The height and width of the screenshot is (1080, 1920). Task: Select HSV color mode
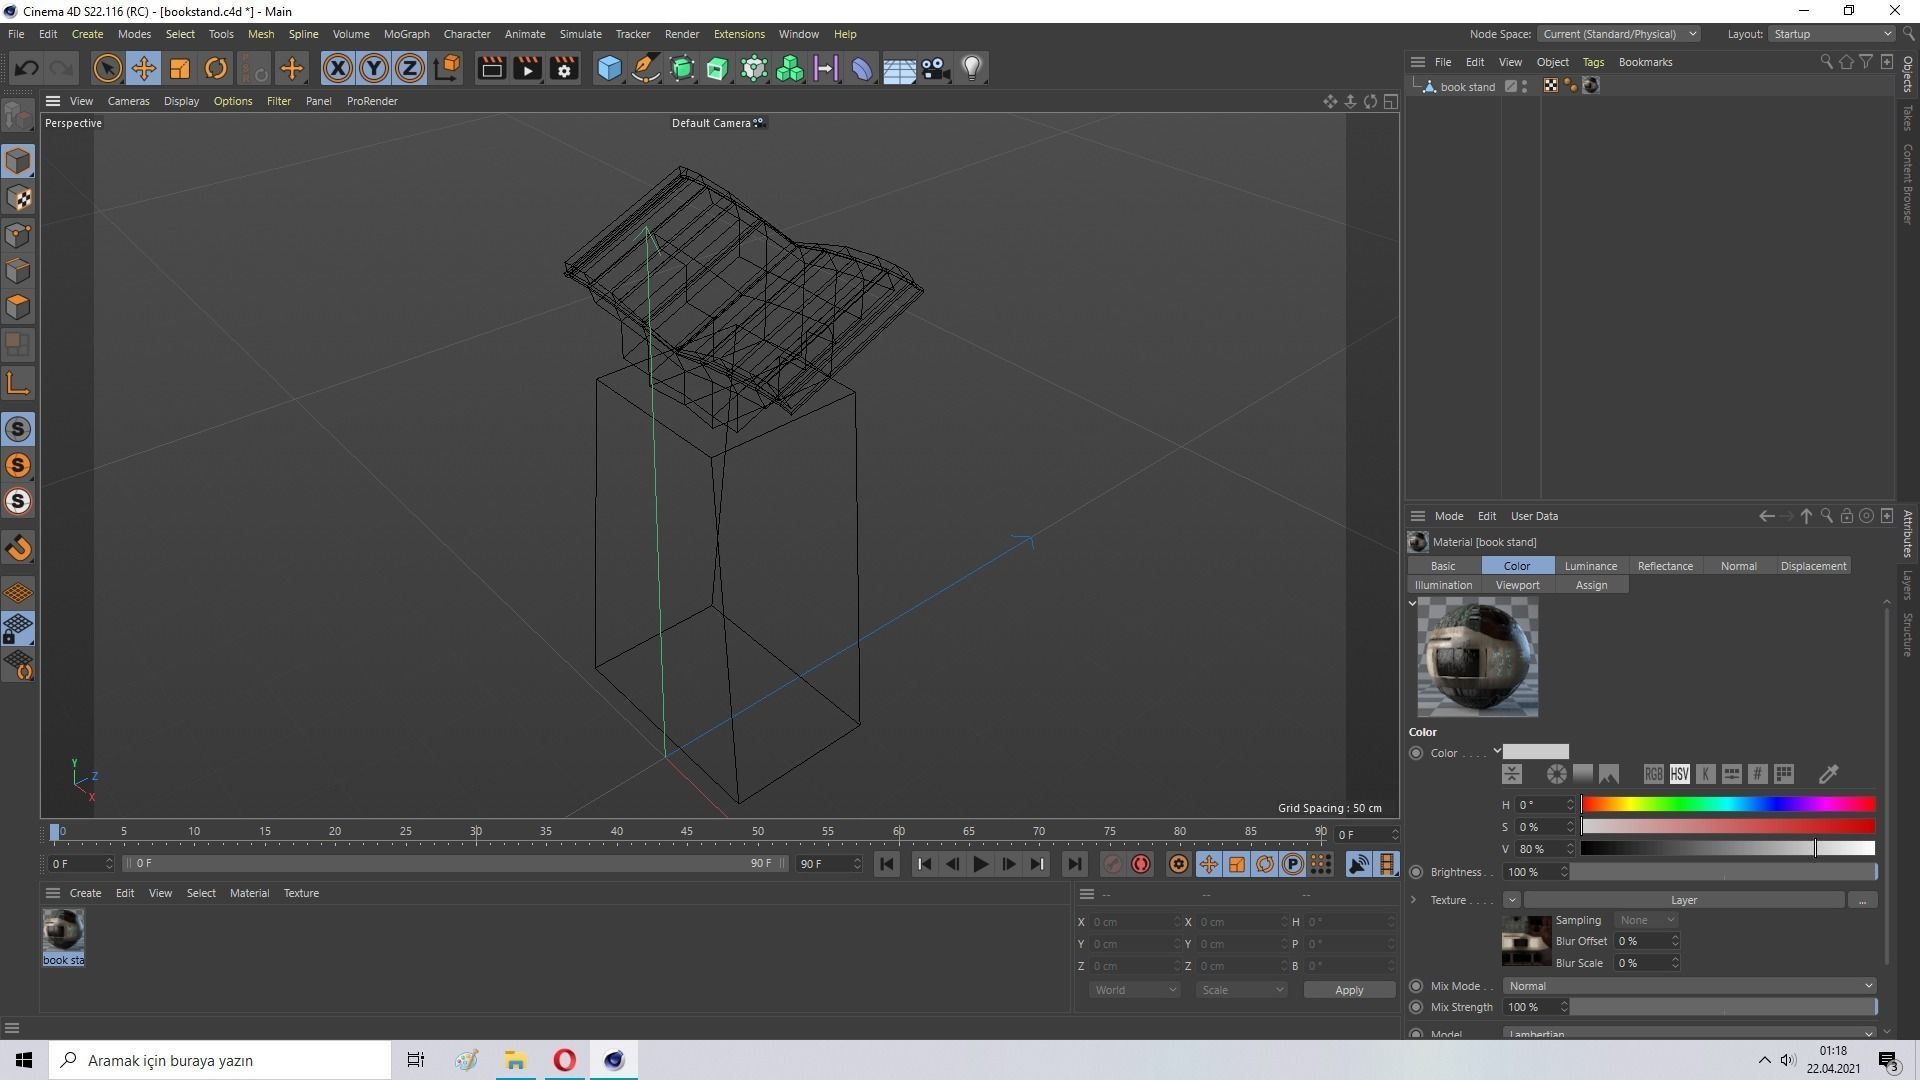[1679, 774]
